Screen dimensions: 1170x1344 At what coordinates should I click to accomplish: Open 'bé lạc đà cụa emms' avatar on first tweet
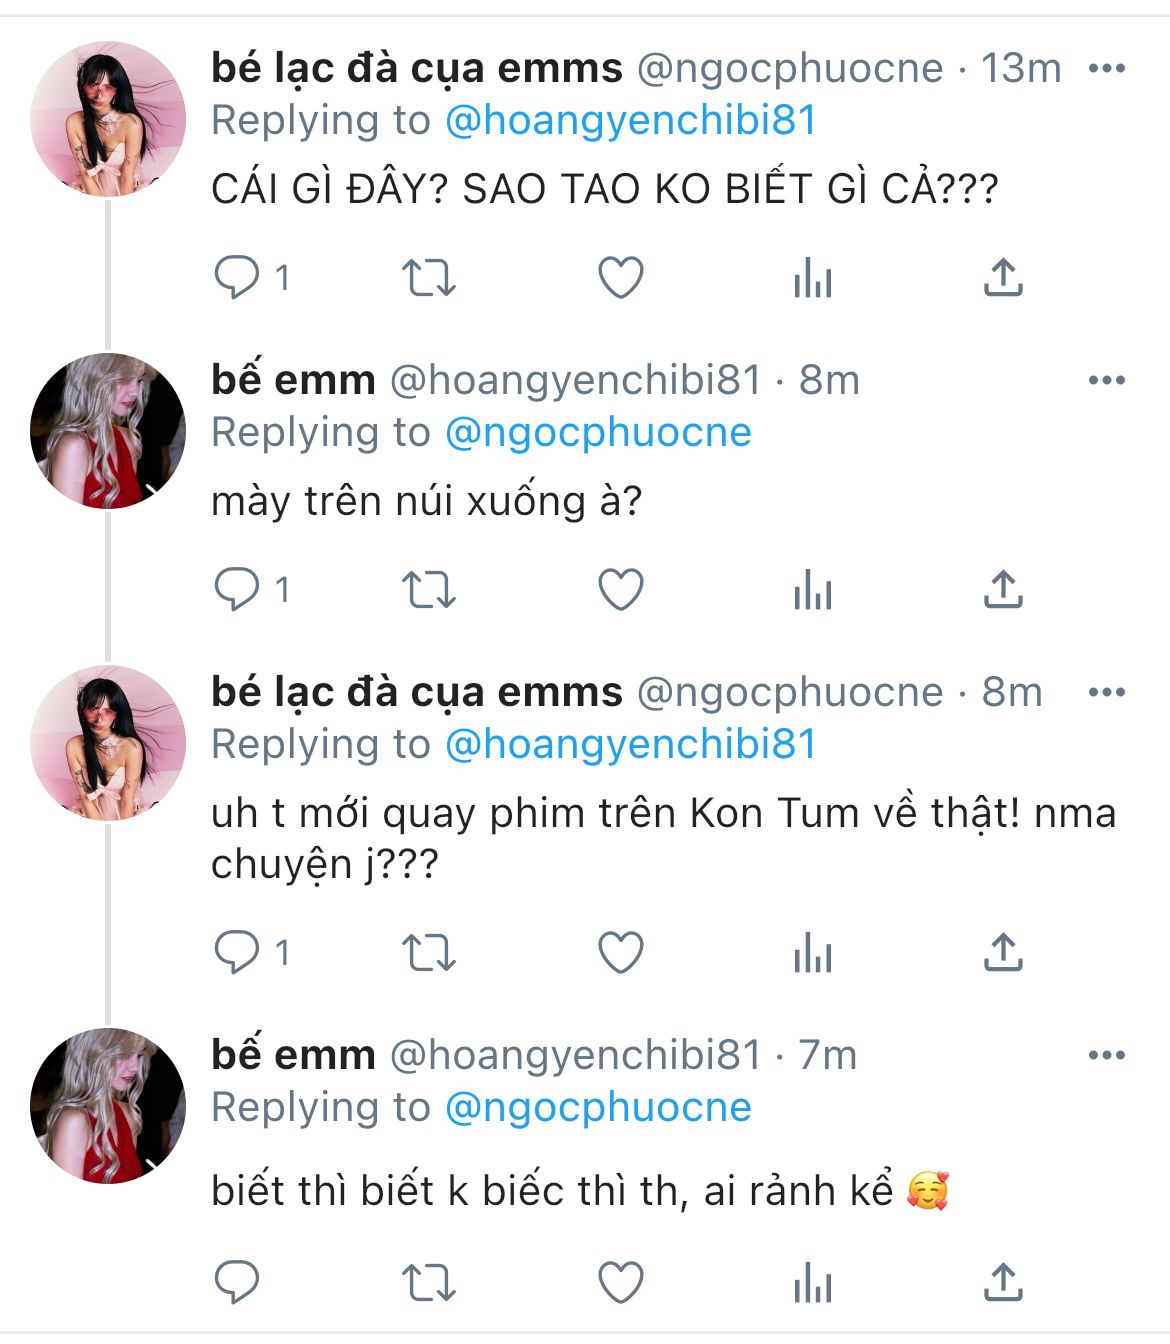108,119
